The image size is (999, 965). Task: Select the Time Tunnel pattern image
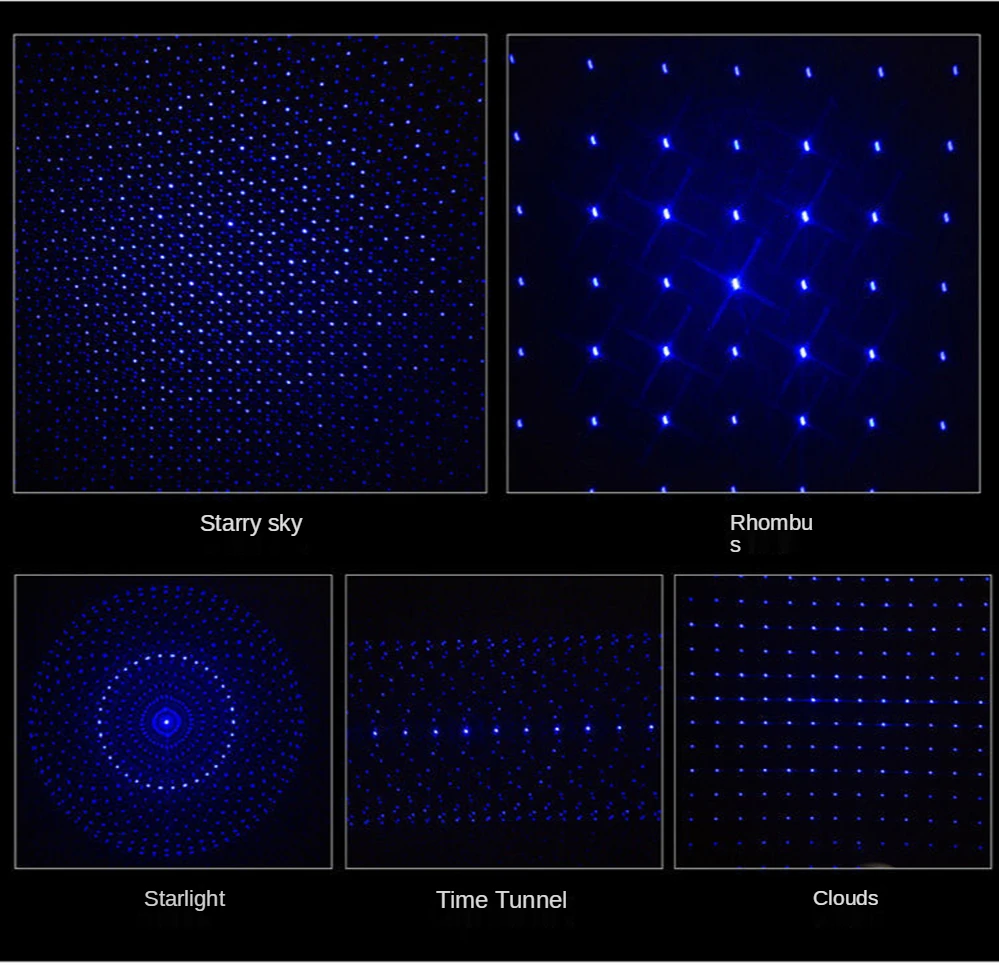pos(504,722)
